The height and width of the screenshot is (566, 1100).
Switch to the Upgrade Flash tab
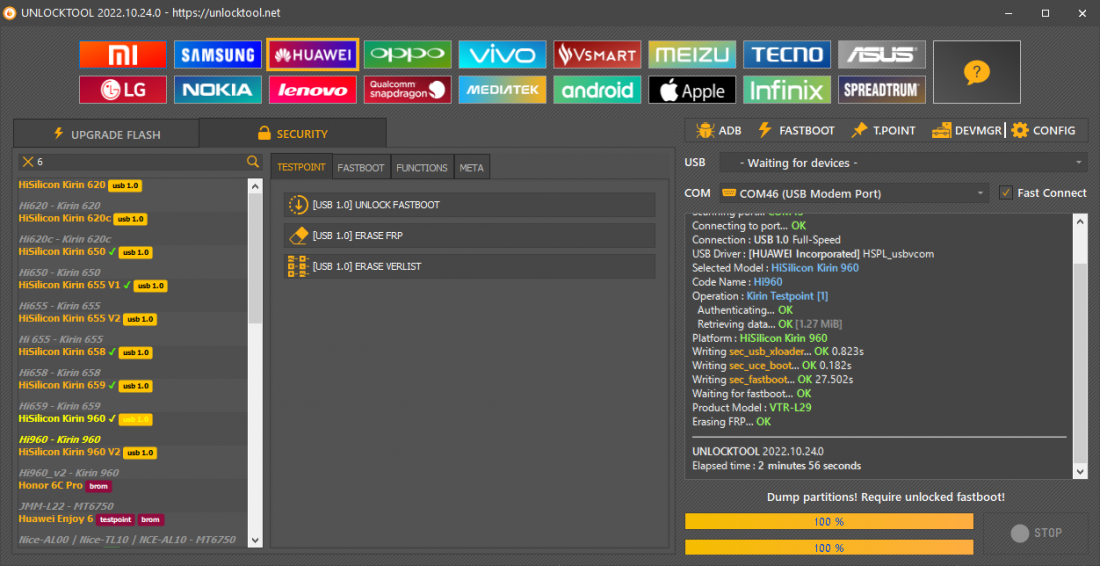pos(106,133)
